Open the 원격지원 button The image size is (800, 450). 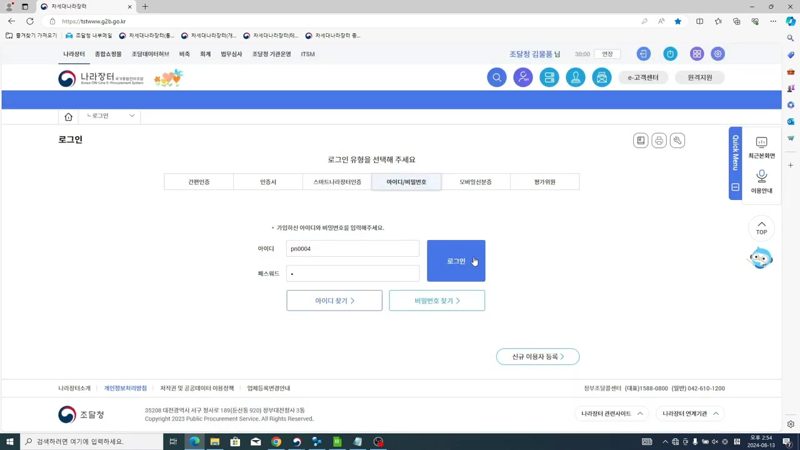point(699,78)
